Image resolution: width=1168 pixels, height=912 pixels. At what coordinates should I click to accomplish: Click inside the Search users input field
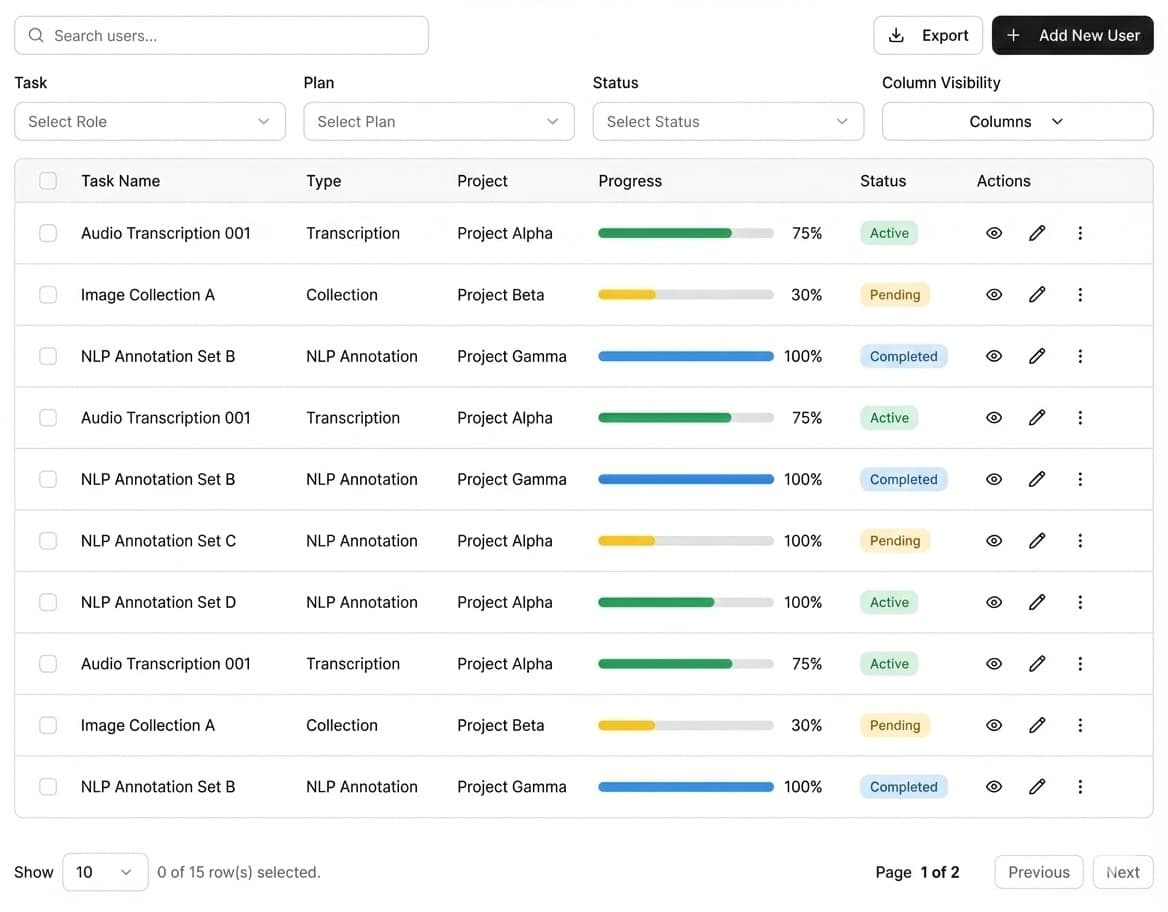[222, 34]
